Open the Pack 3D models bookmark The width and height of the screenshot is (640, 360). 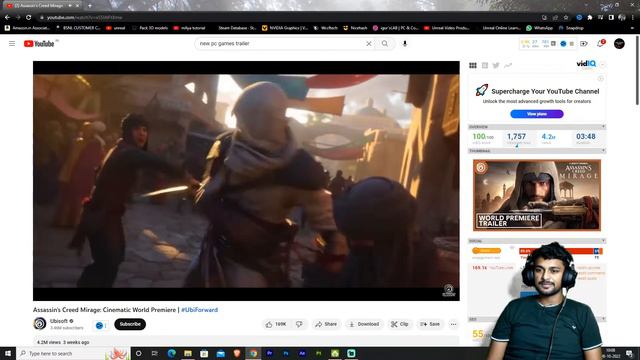coord(149,28)
